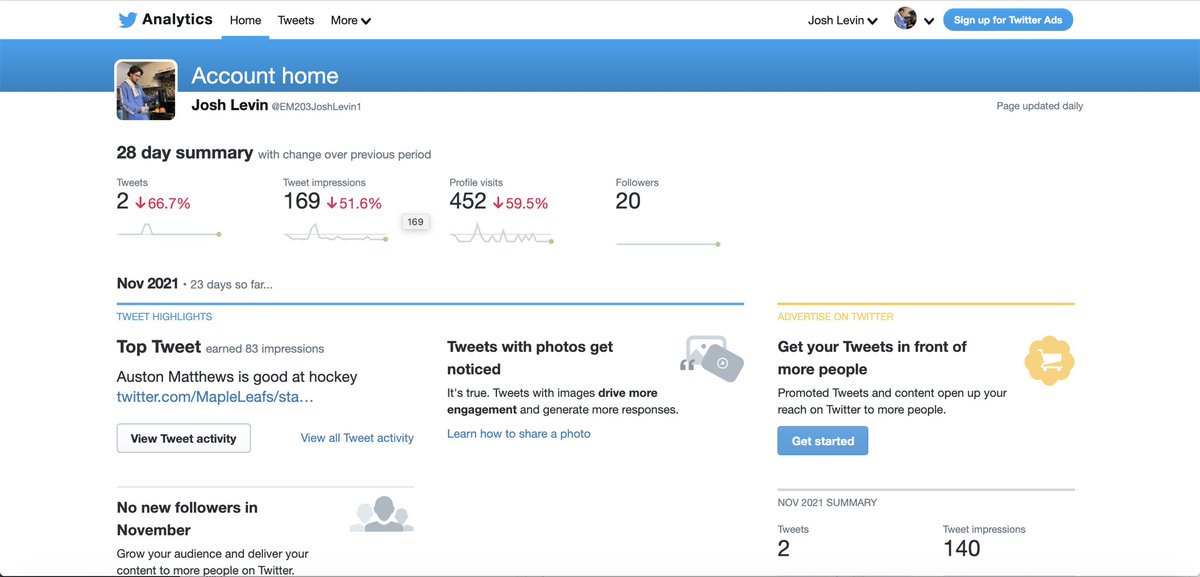Image resolution: width=1200 pixels, height=577 pixels.
Task: Open the profile avatar menu in header
Action: point(905,19)
